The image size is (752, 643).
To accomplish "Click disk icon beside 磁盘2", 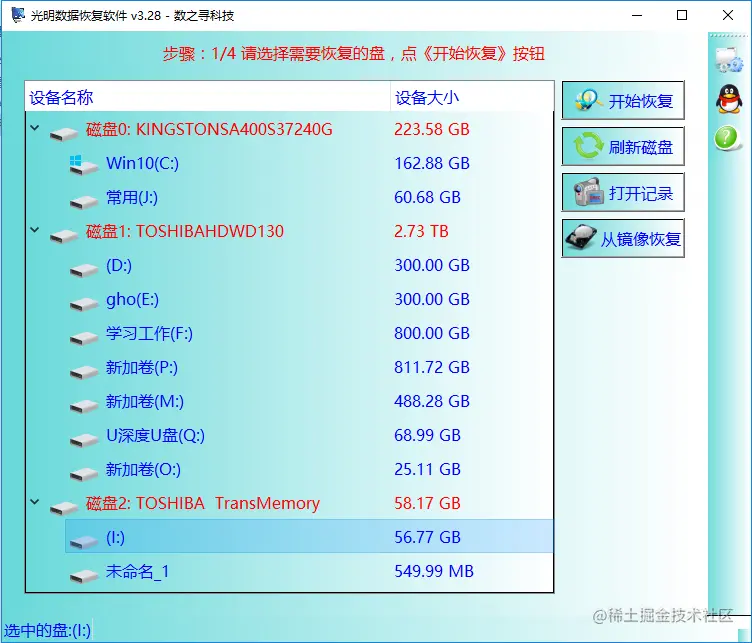I will tap(64, 507).
